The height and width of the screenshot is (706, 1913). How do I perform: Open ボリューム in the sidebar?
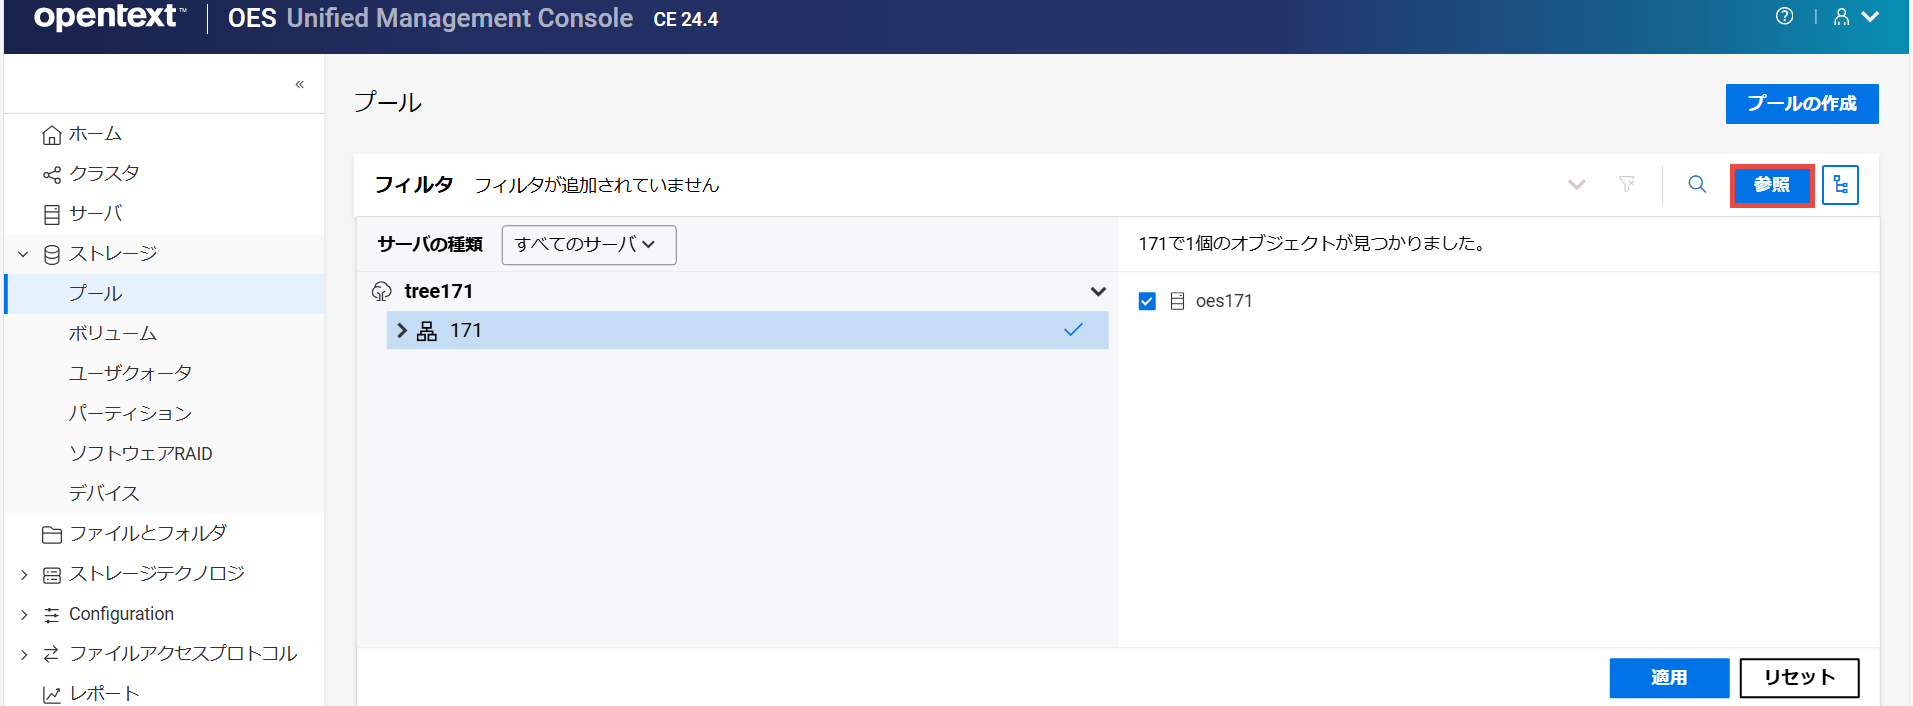[112, 334]
